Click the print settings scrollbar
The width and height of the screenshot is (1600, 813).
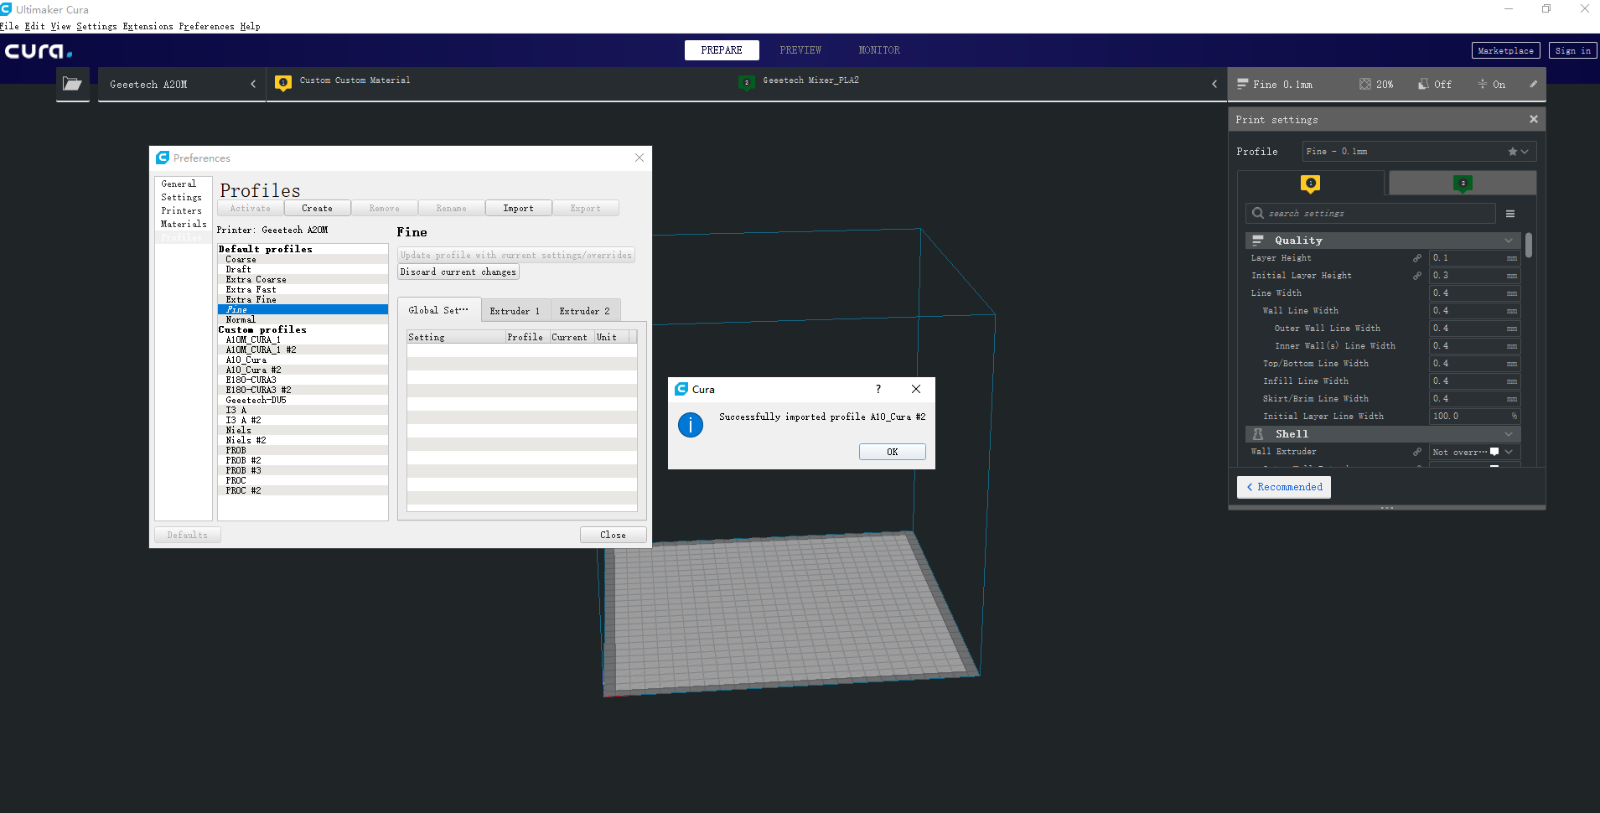tap(1529, 246)
